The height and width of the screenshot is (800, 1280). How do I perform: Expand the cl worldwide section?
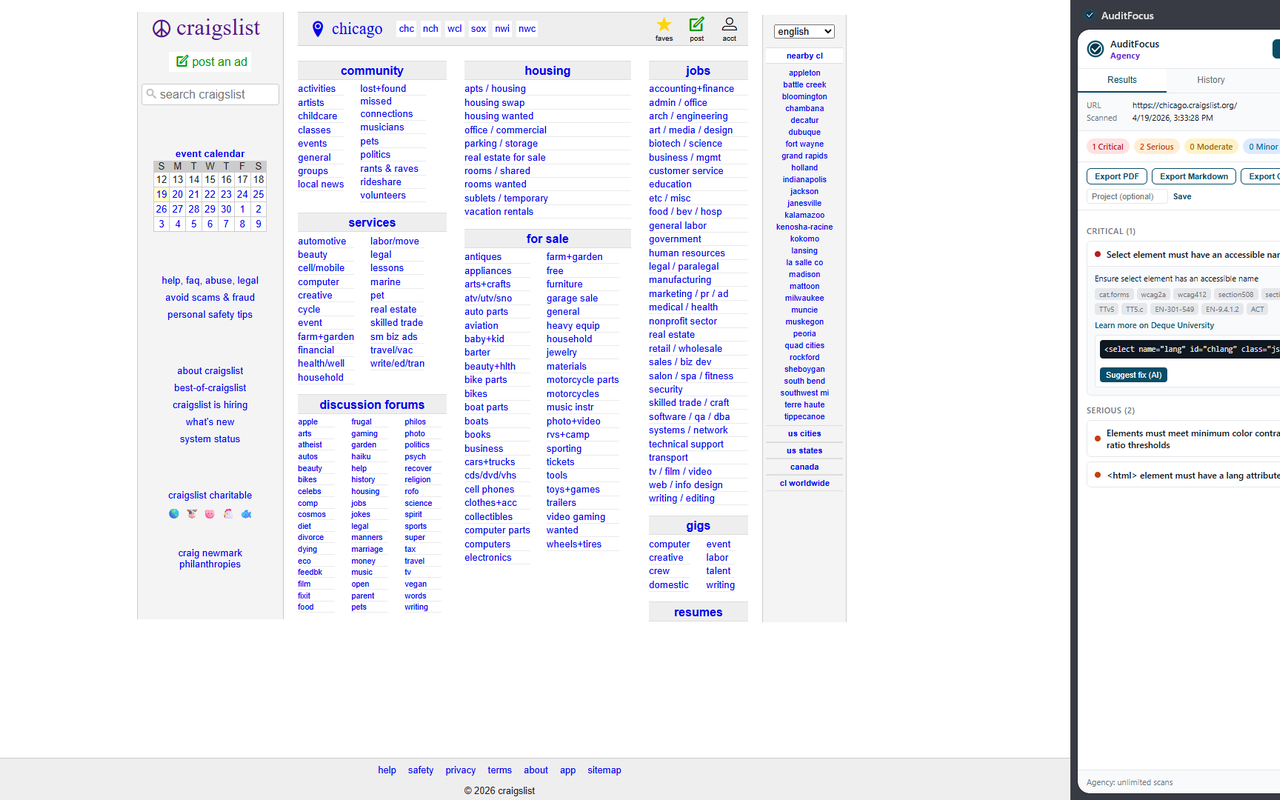[804, 483]
